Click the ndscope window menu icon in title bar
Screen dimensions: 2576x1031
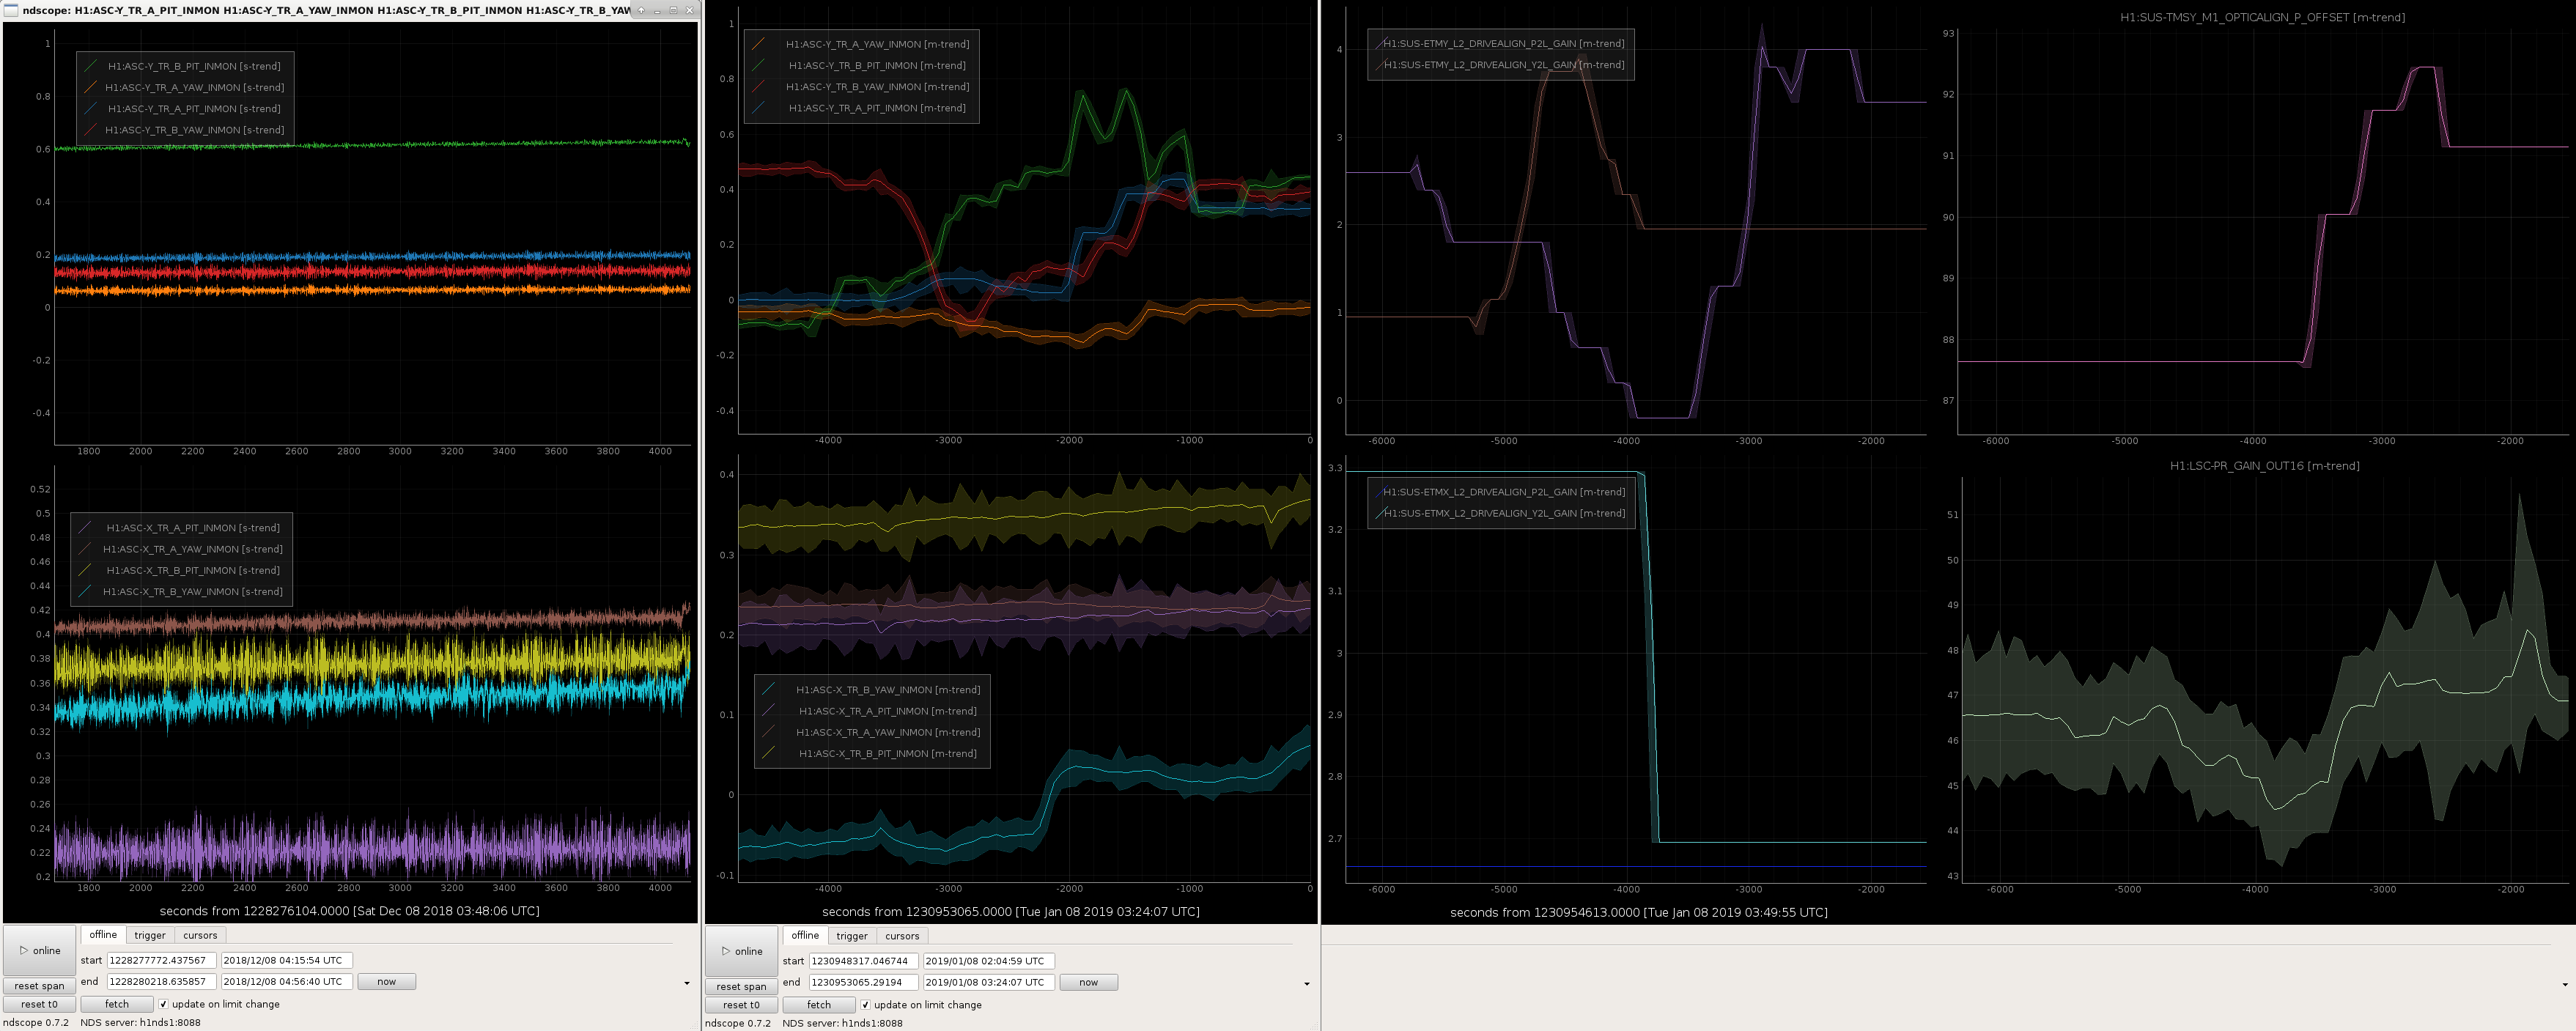[x=12, y=10]
